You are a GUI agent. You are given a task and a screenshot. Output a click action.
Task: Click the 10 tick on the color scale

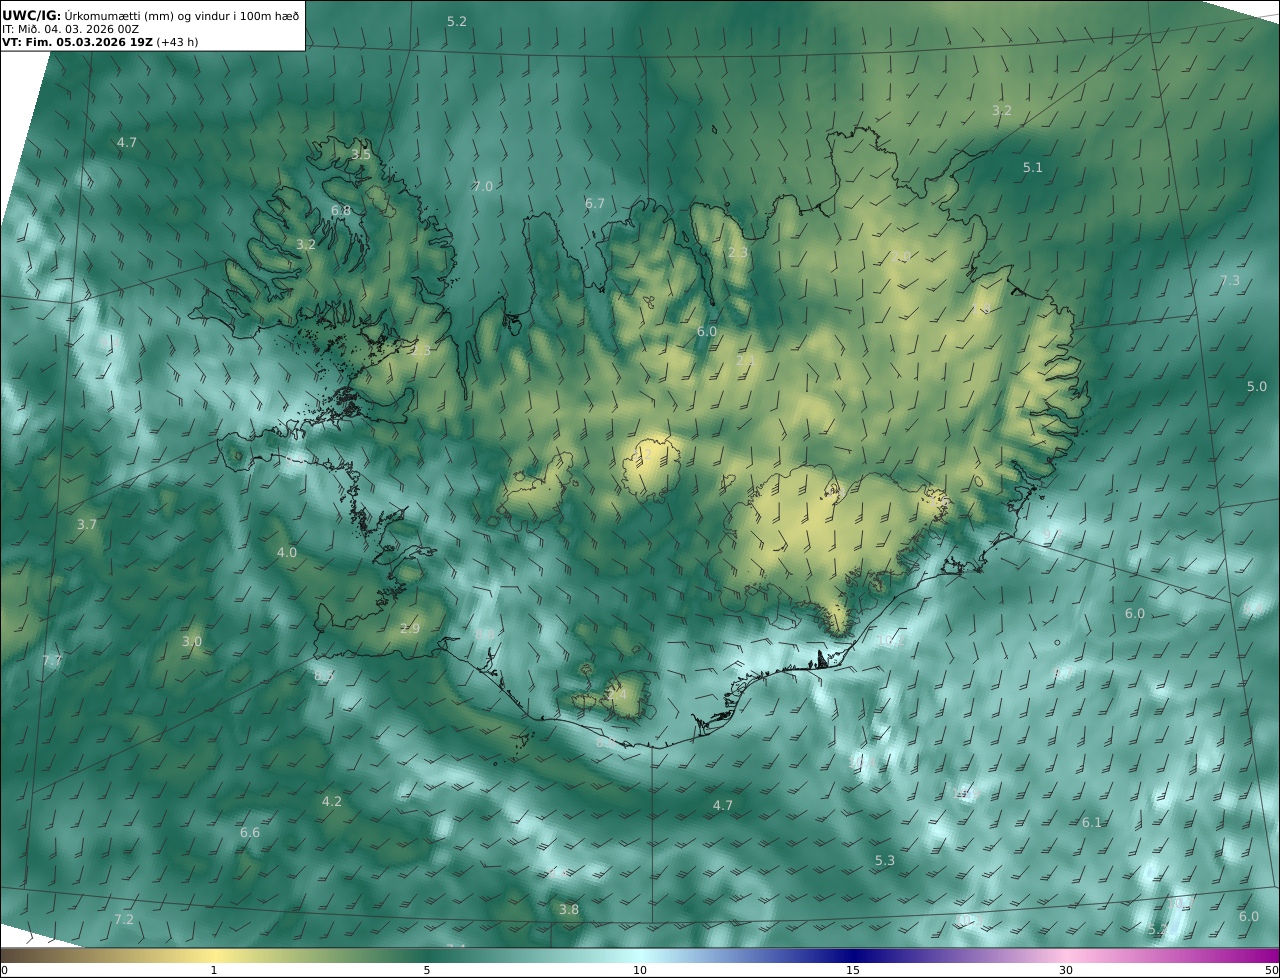[640, 970]
